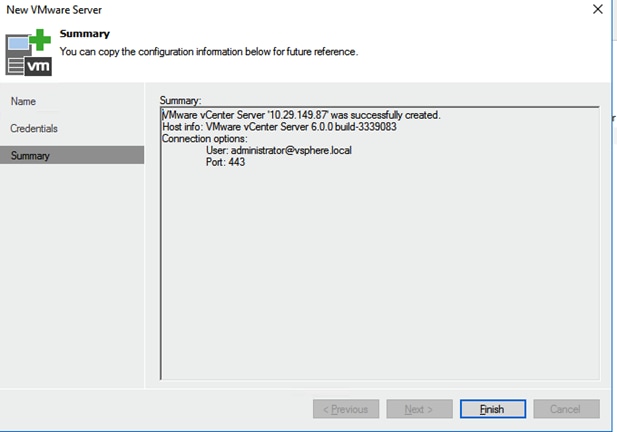Viewport: 617px width, 432px height.
Task: Click the Connection options line
Action: pyautogui.click(x=205, y=138)
